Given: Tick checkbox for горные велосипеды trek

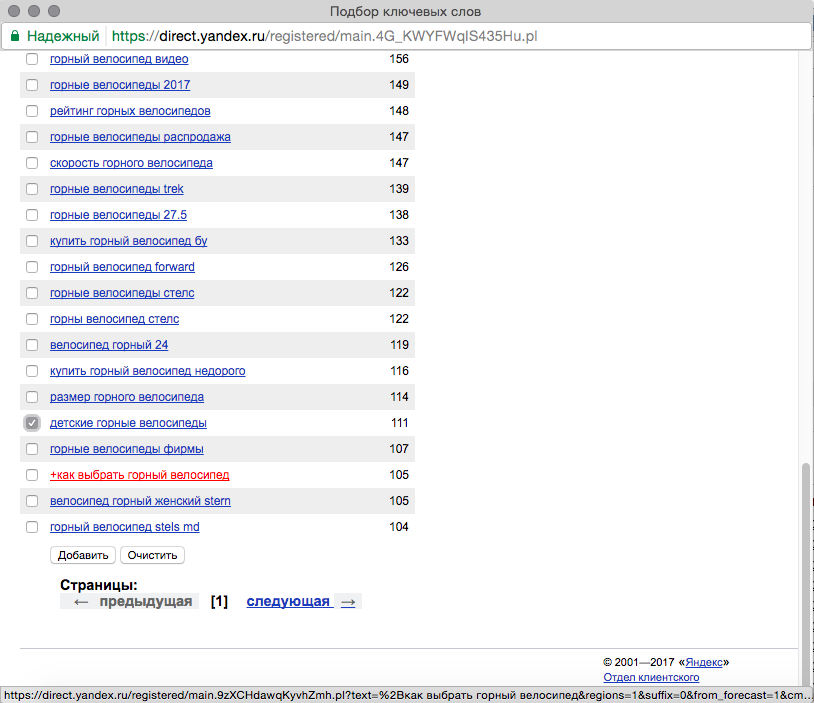Looking at the screenshot, I should coord(32,189).
